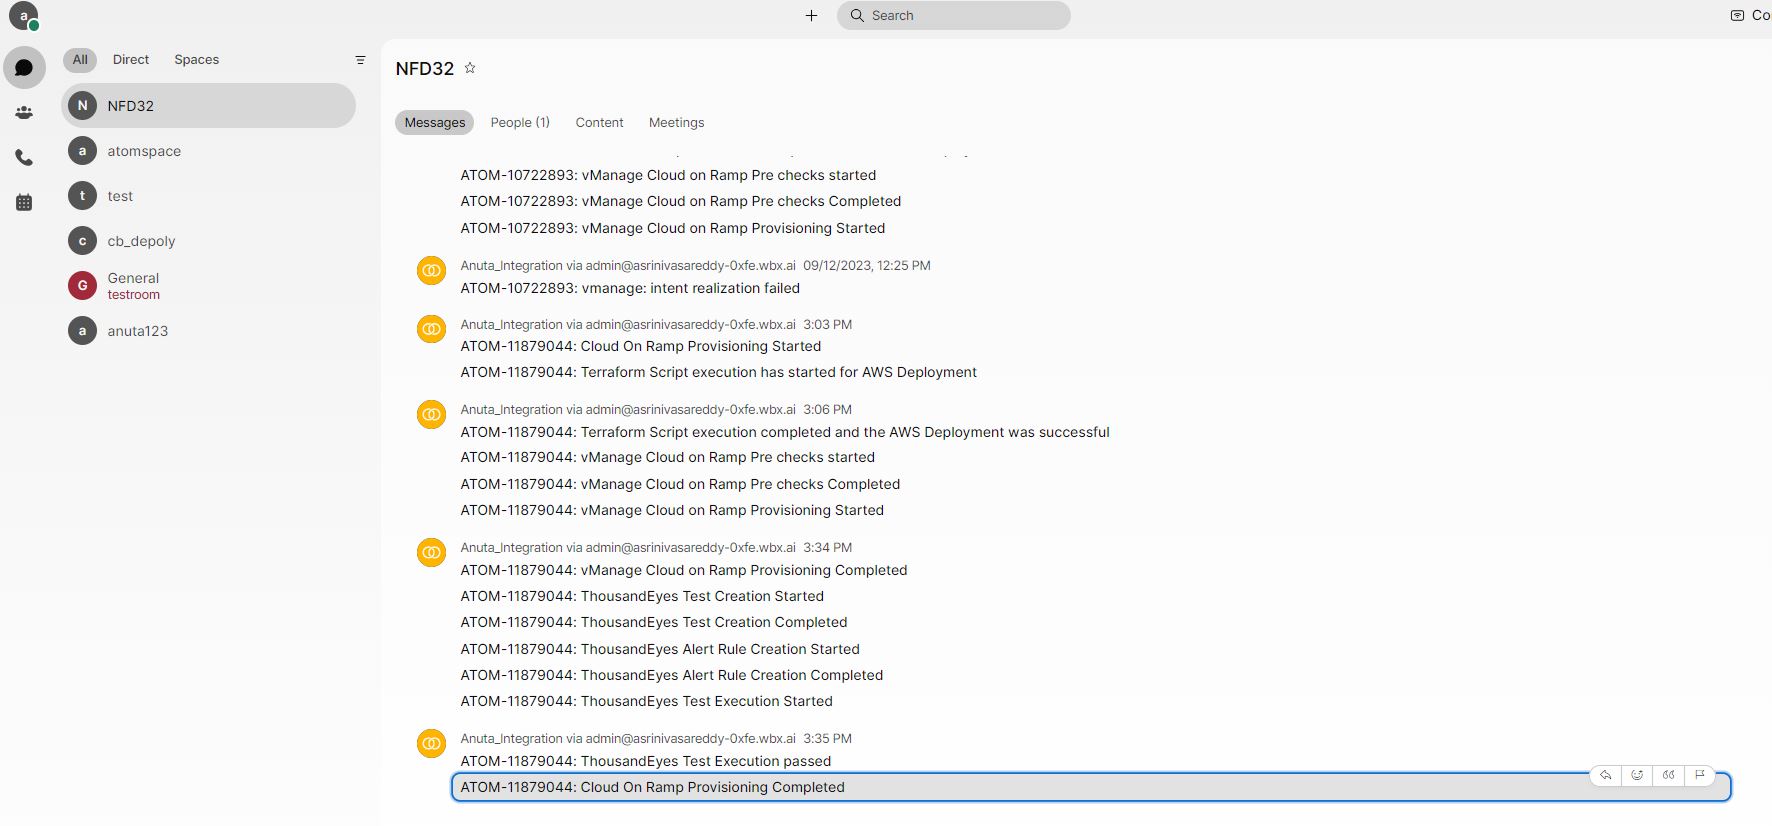
Task: Click the 3:06 PM timestamp
Action: (827, 409)
